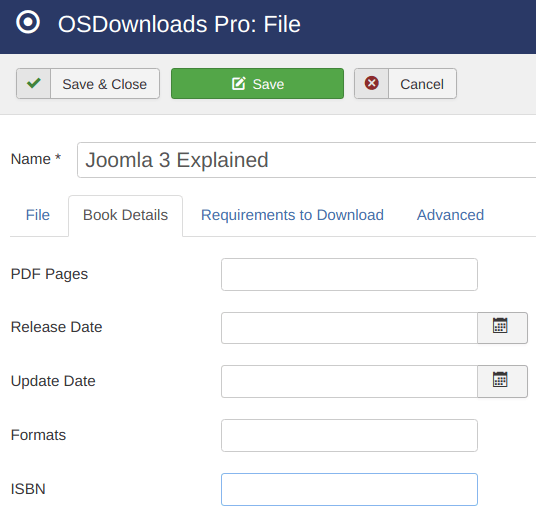Click the 'PDF Pages' label
536x512 pixels.
(49, 274)
